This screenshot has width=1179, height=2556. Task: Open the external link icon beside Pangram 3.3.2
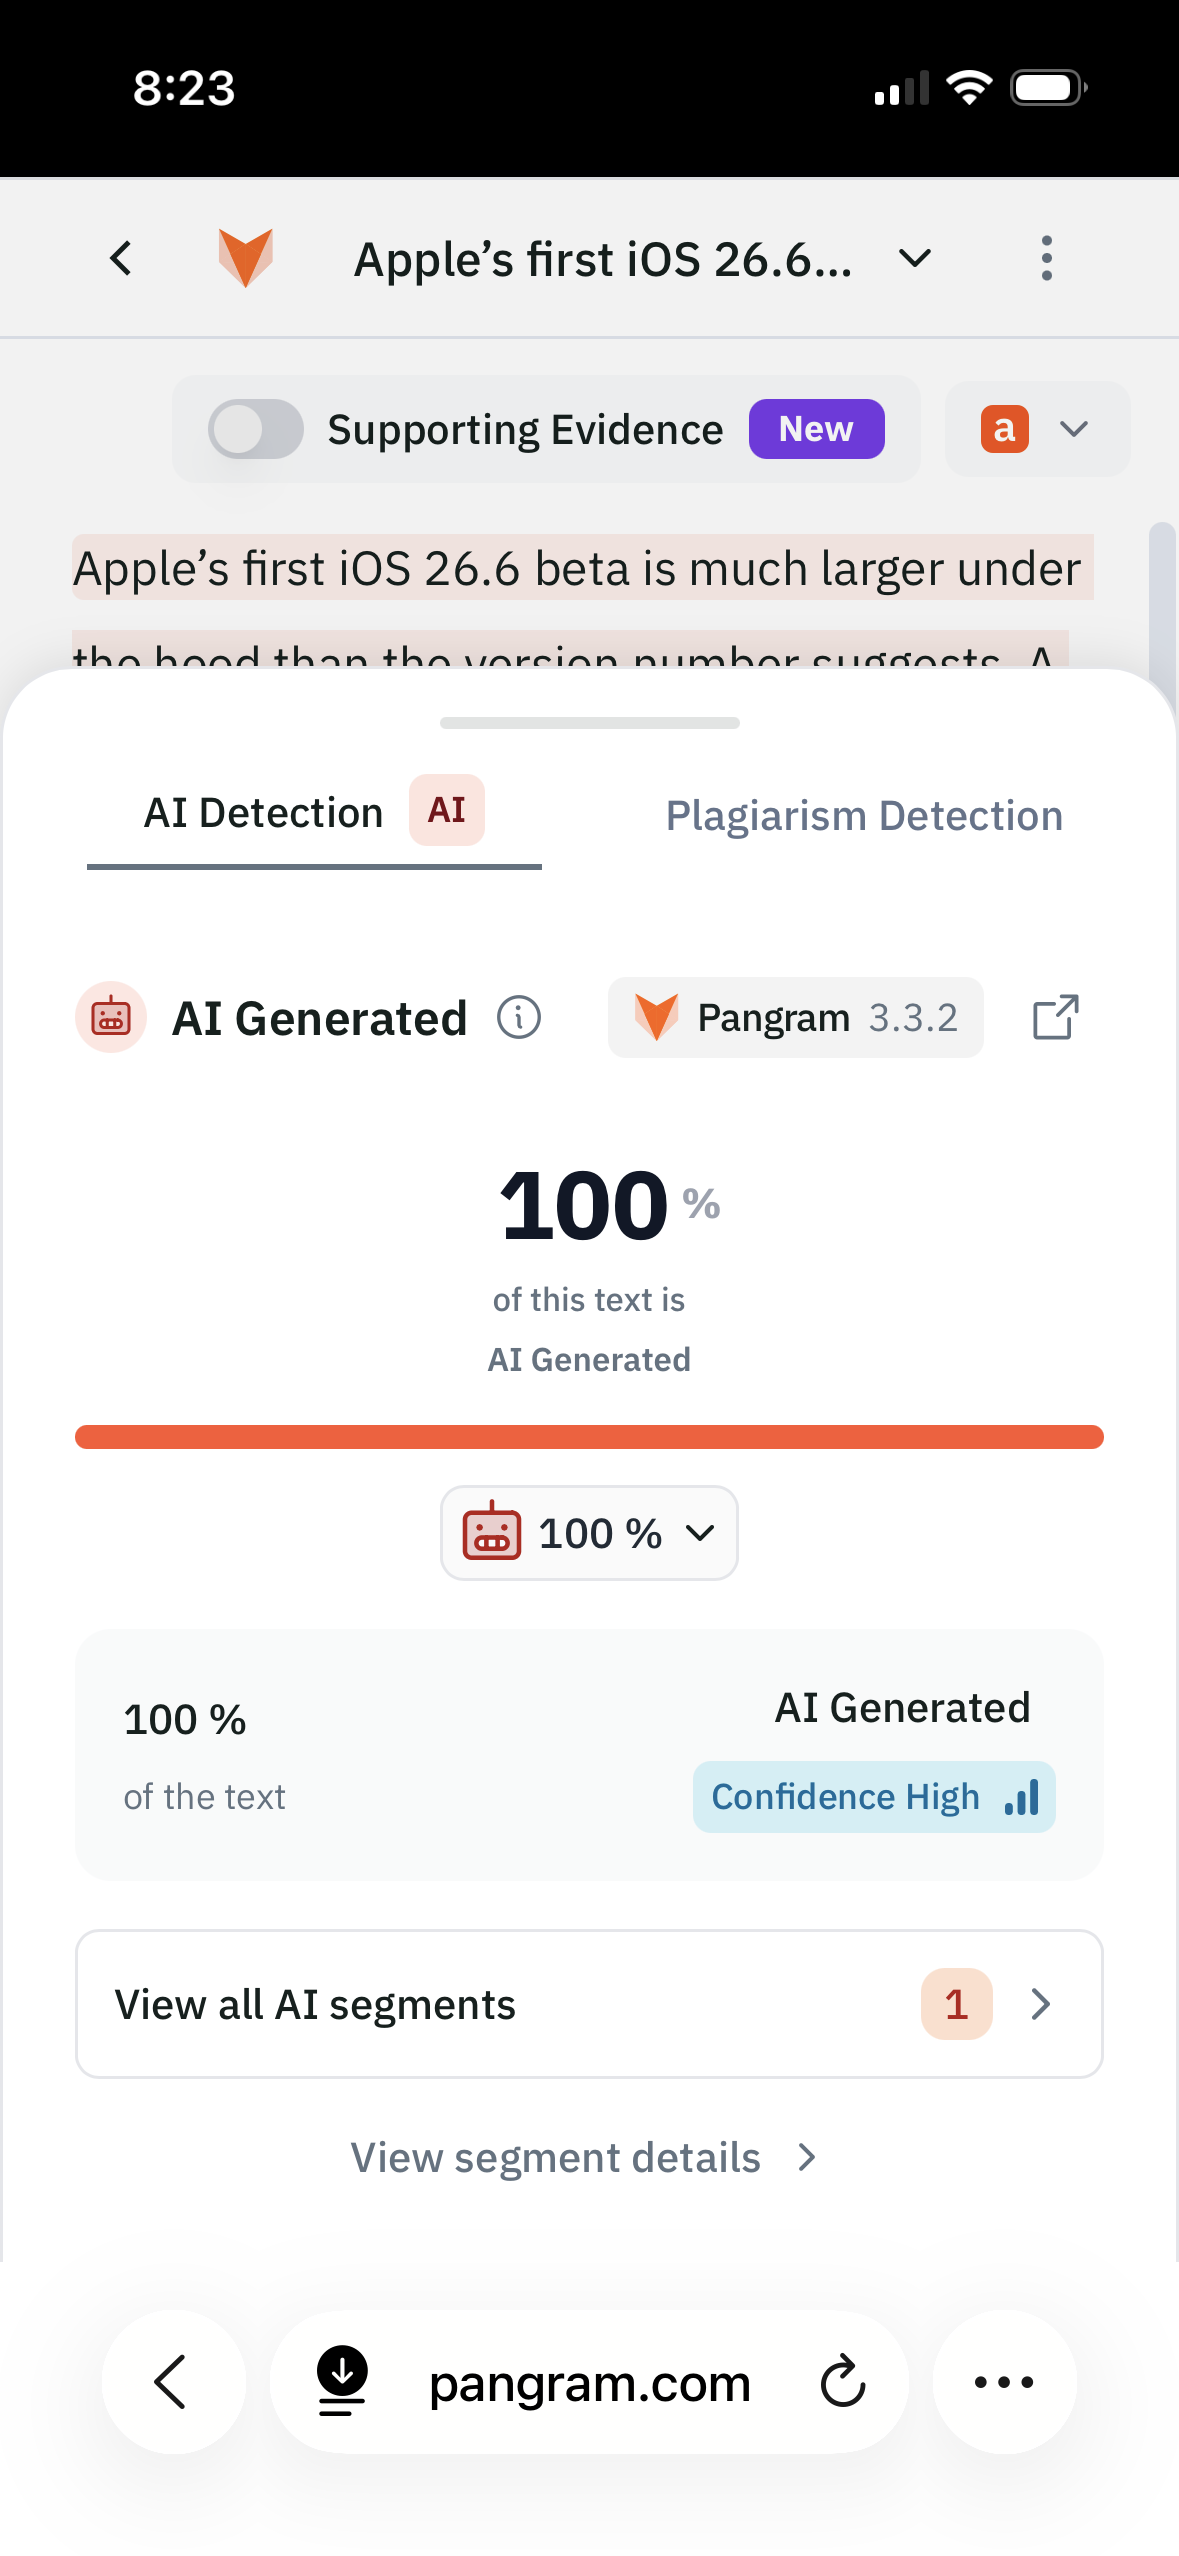[x=1055, y=1017]
